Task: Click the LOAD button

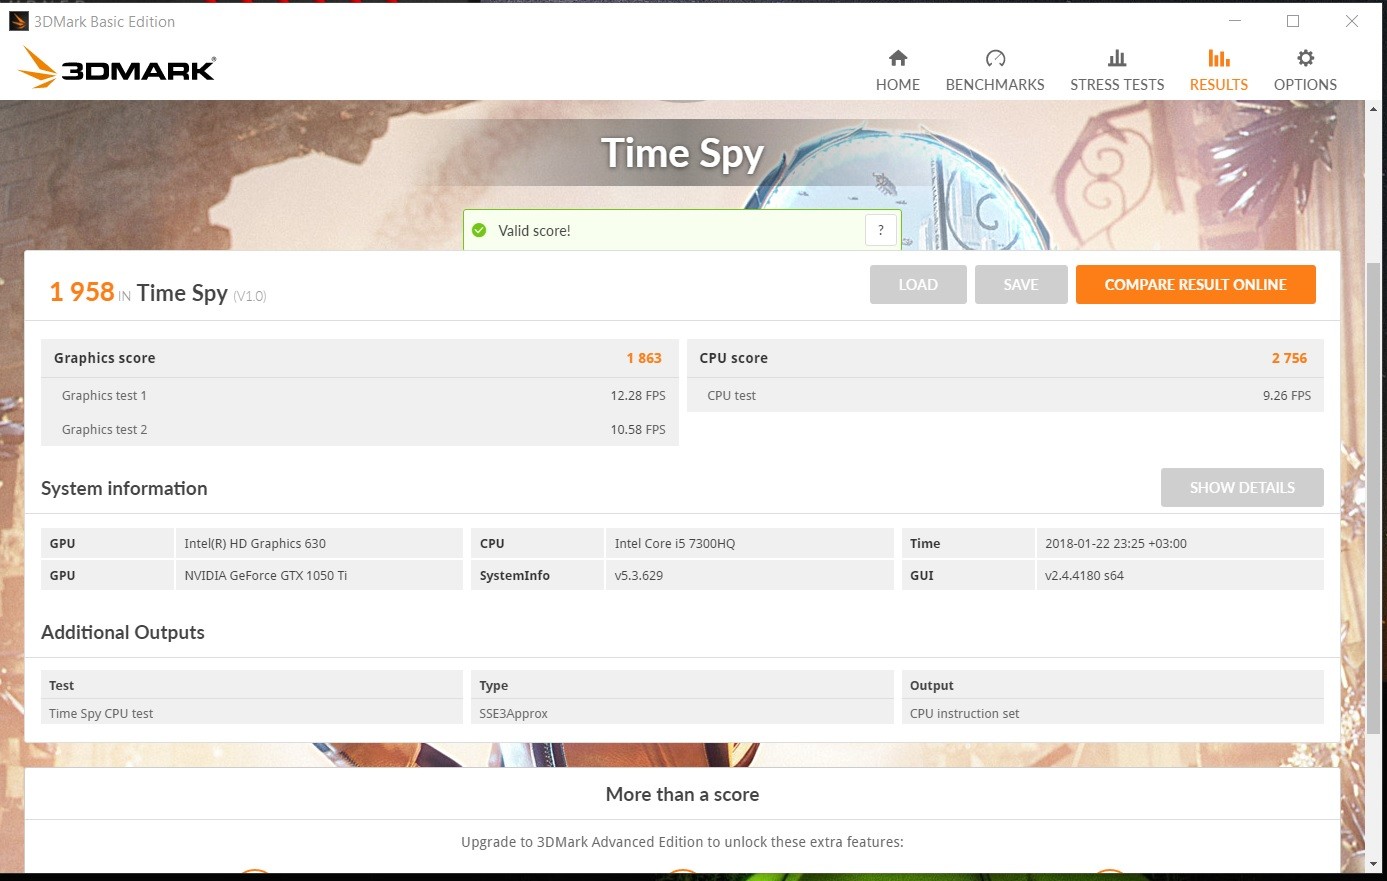Action: coord(918,285)
